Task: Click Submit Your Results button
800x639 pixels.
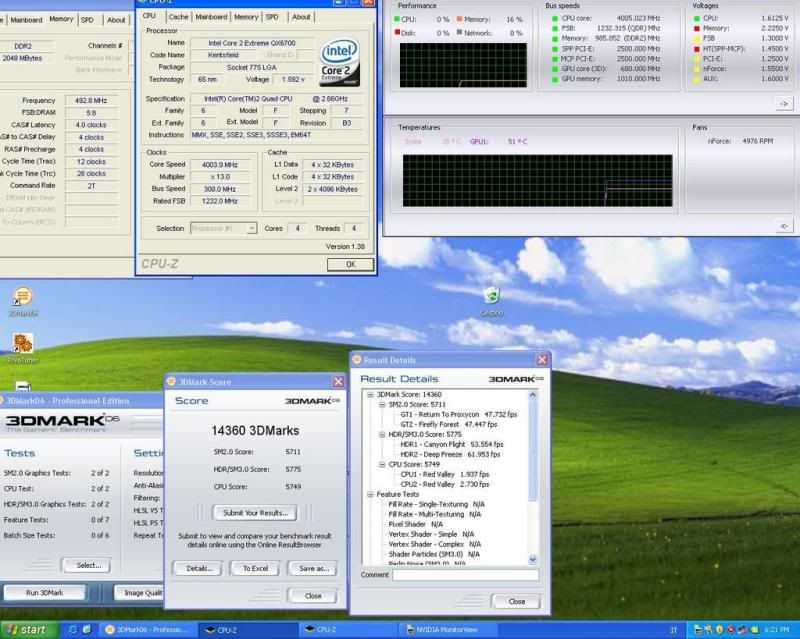Action: pyautogui.click(x=255, y=513)
